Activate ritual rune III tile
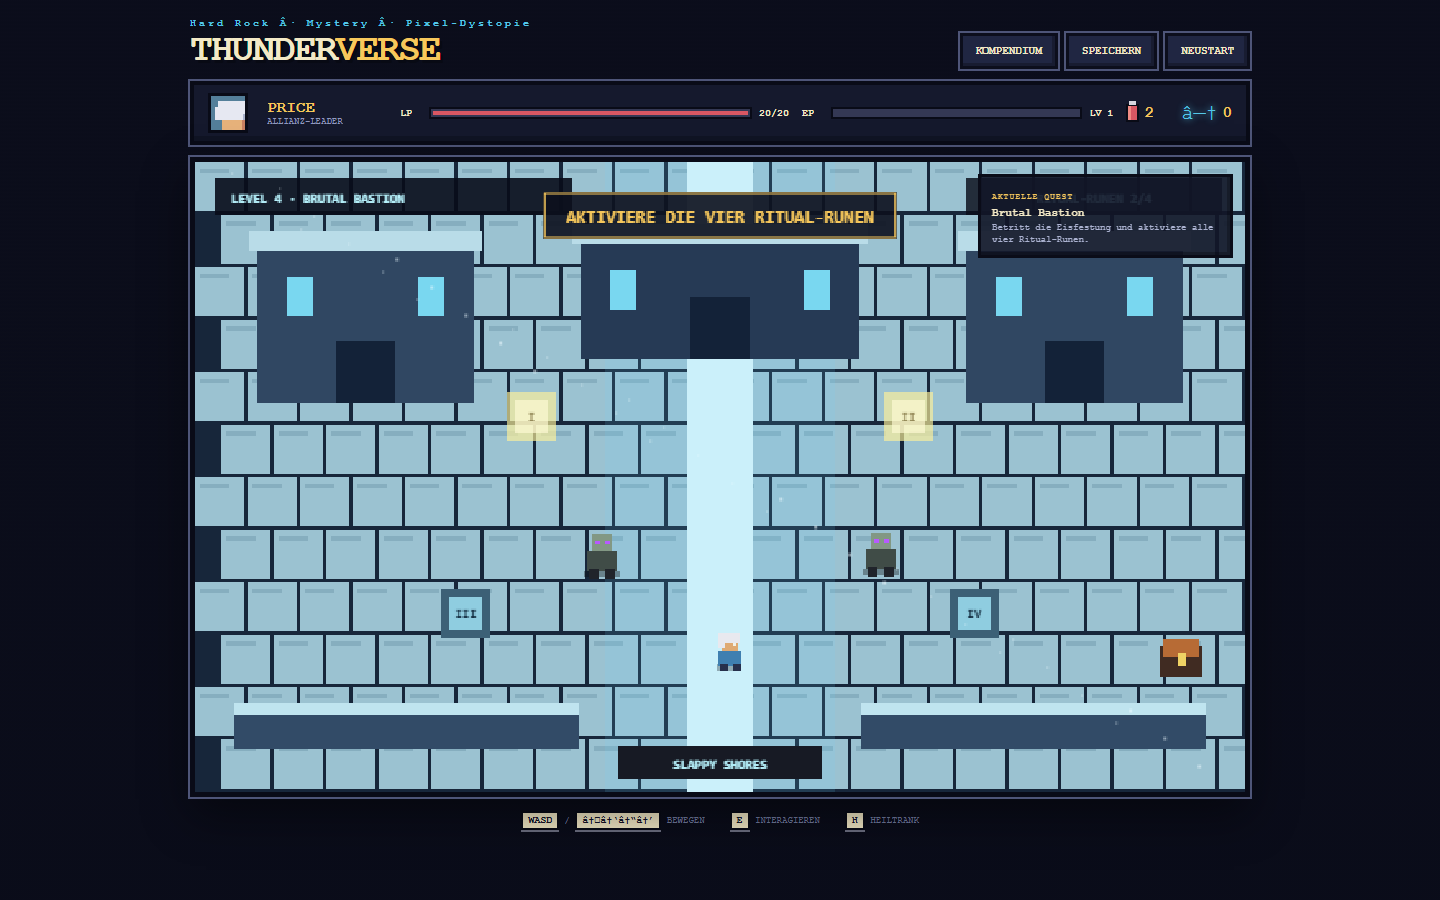The image size is (1440, 900). click(x=465, y=613)
